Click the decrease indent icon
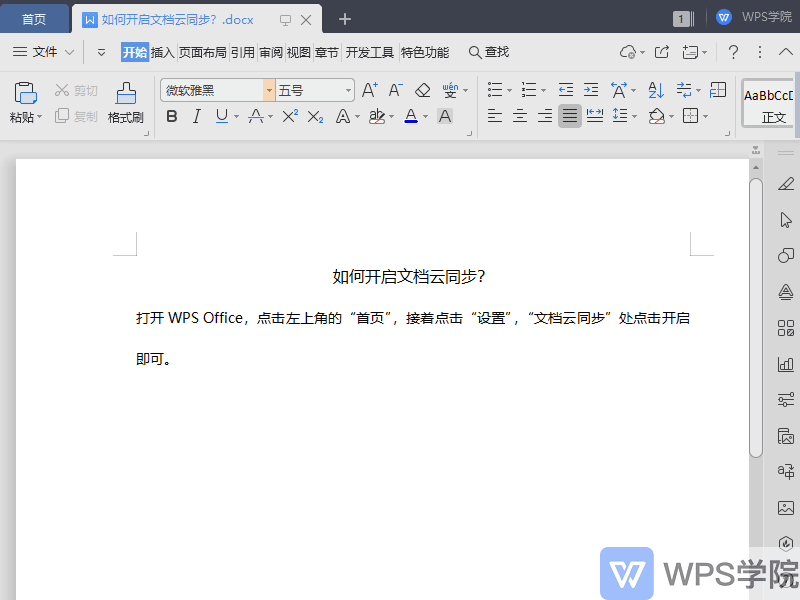 tap(565, 90)
